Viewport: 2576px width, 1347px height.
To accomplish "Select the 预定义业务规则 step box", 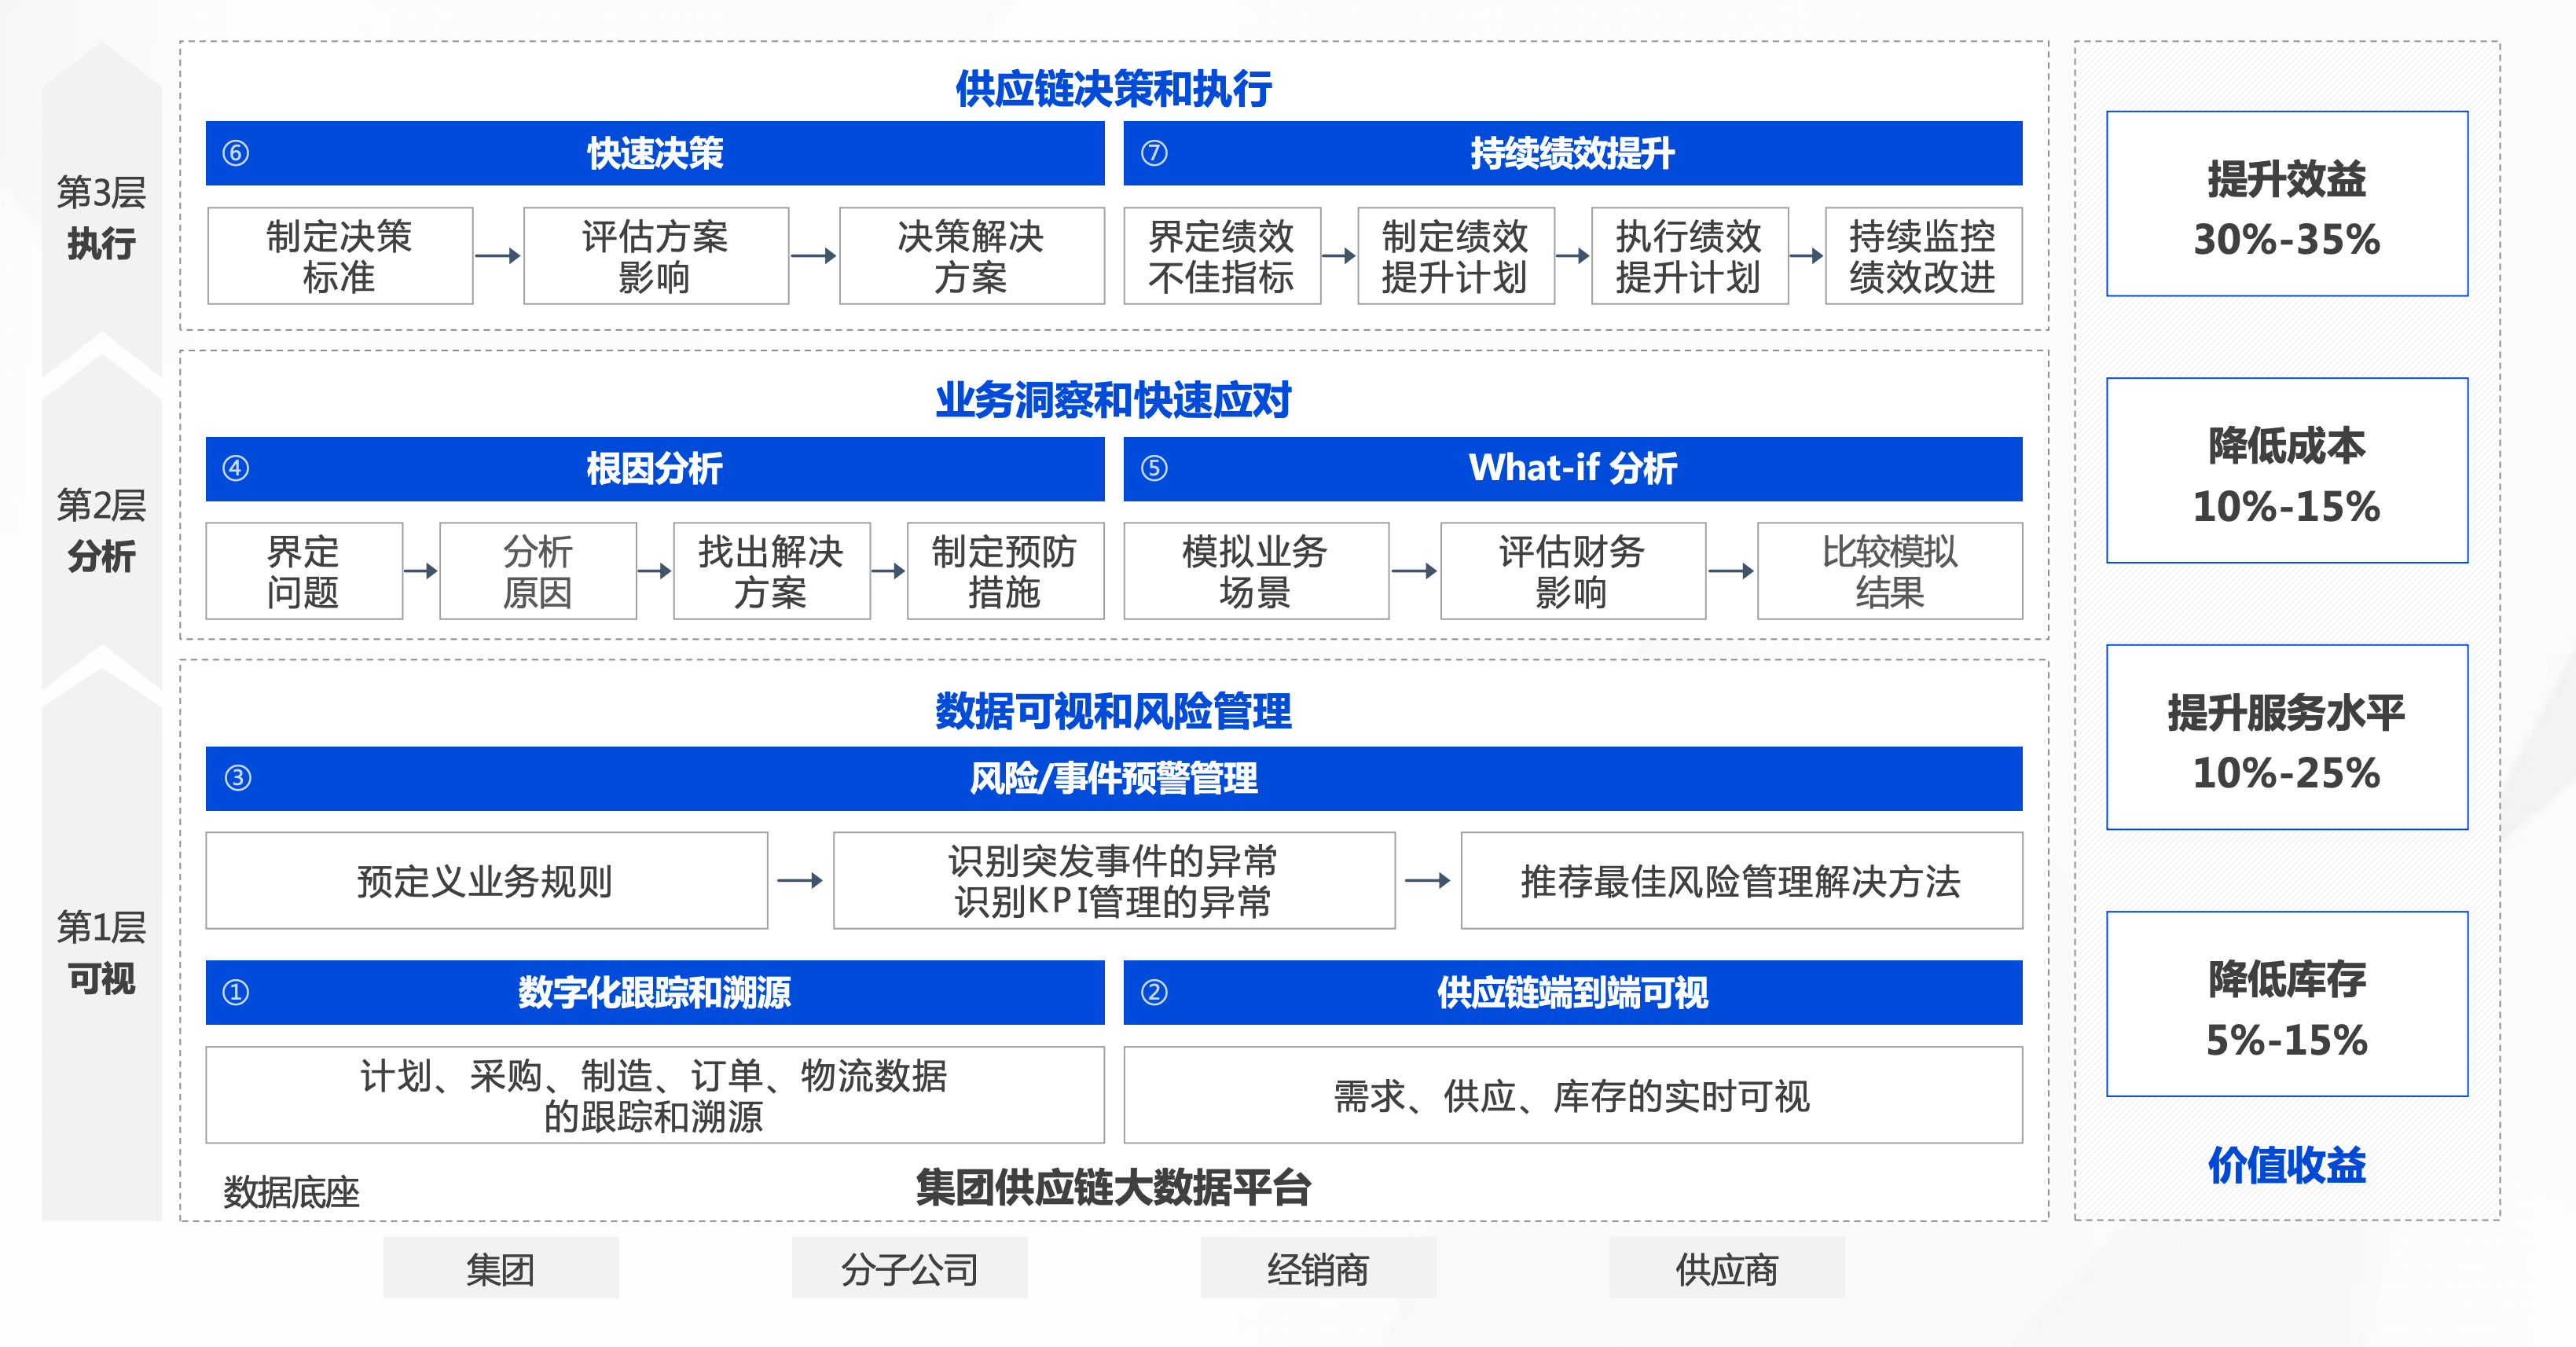I will [486, 881].
